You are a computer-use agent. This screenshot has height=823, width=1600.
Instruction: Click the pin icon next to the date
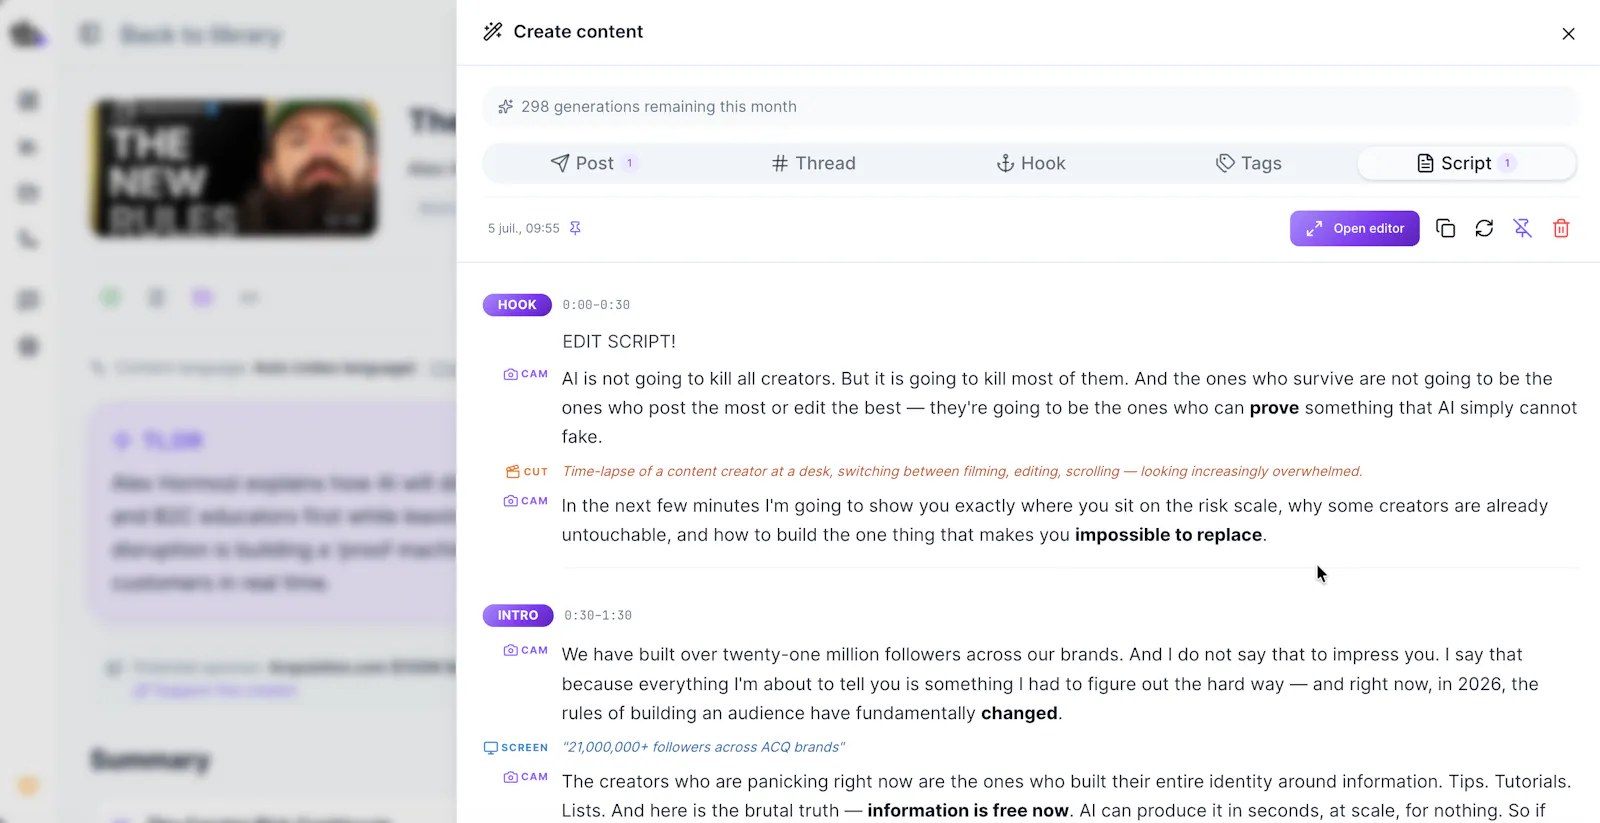575,228
